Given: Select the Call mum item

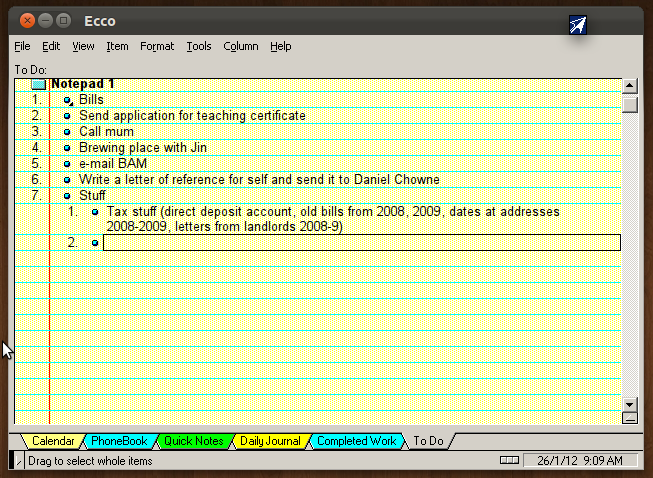Looking at the screenshot, I should coord(107,132).
